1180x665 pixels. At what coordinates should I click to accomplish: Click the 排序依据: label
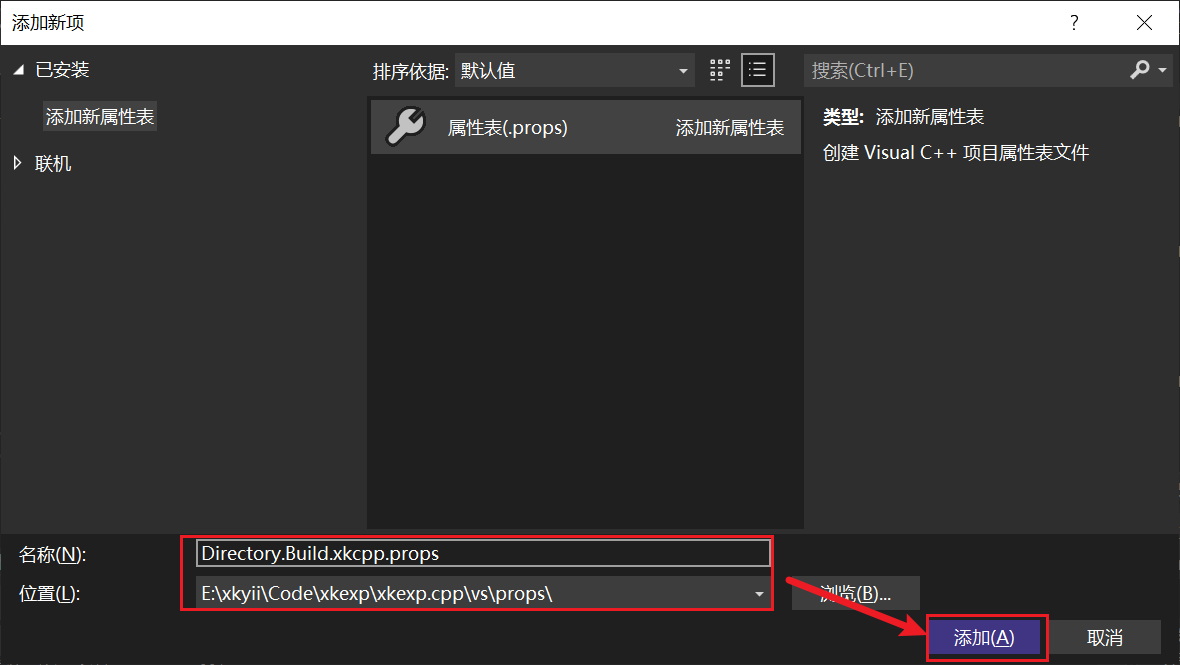click(x=411, y=71)
